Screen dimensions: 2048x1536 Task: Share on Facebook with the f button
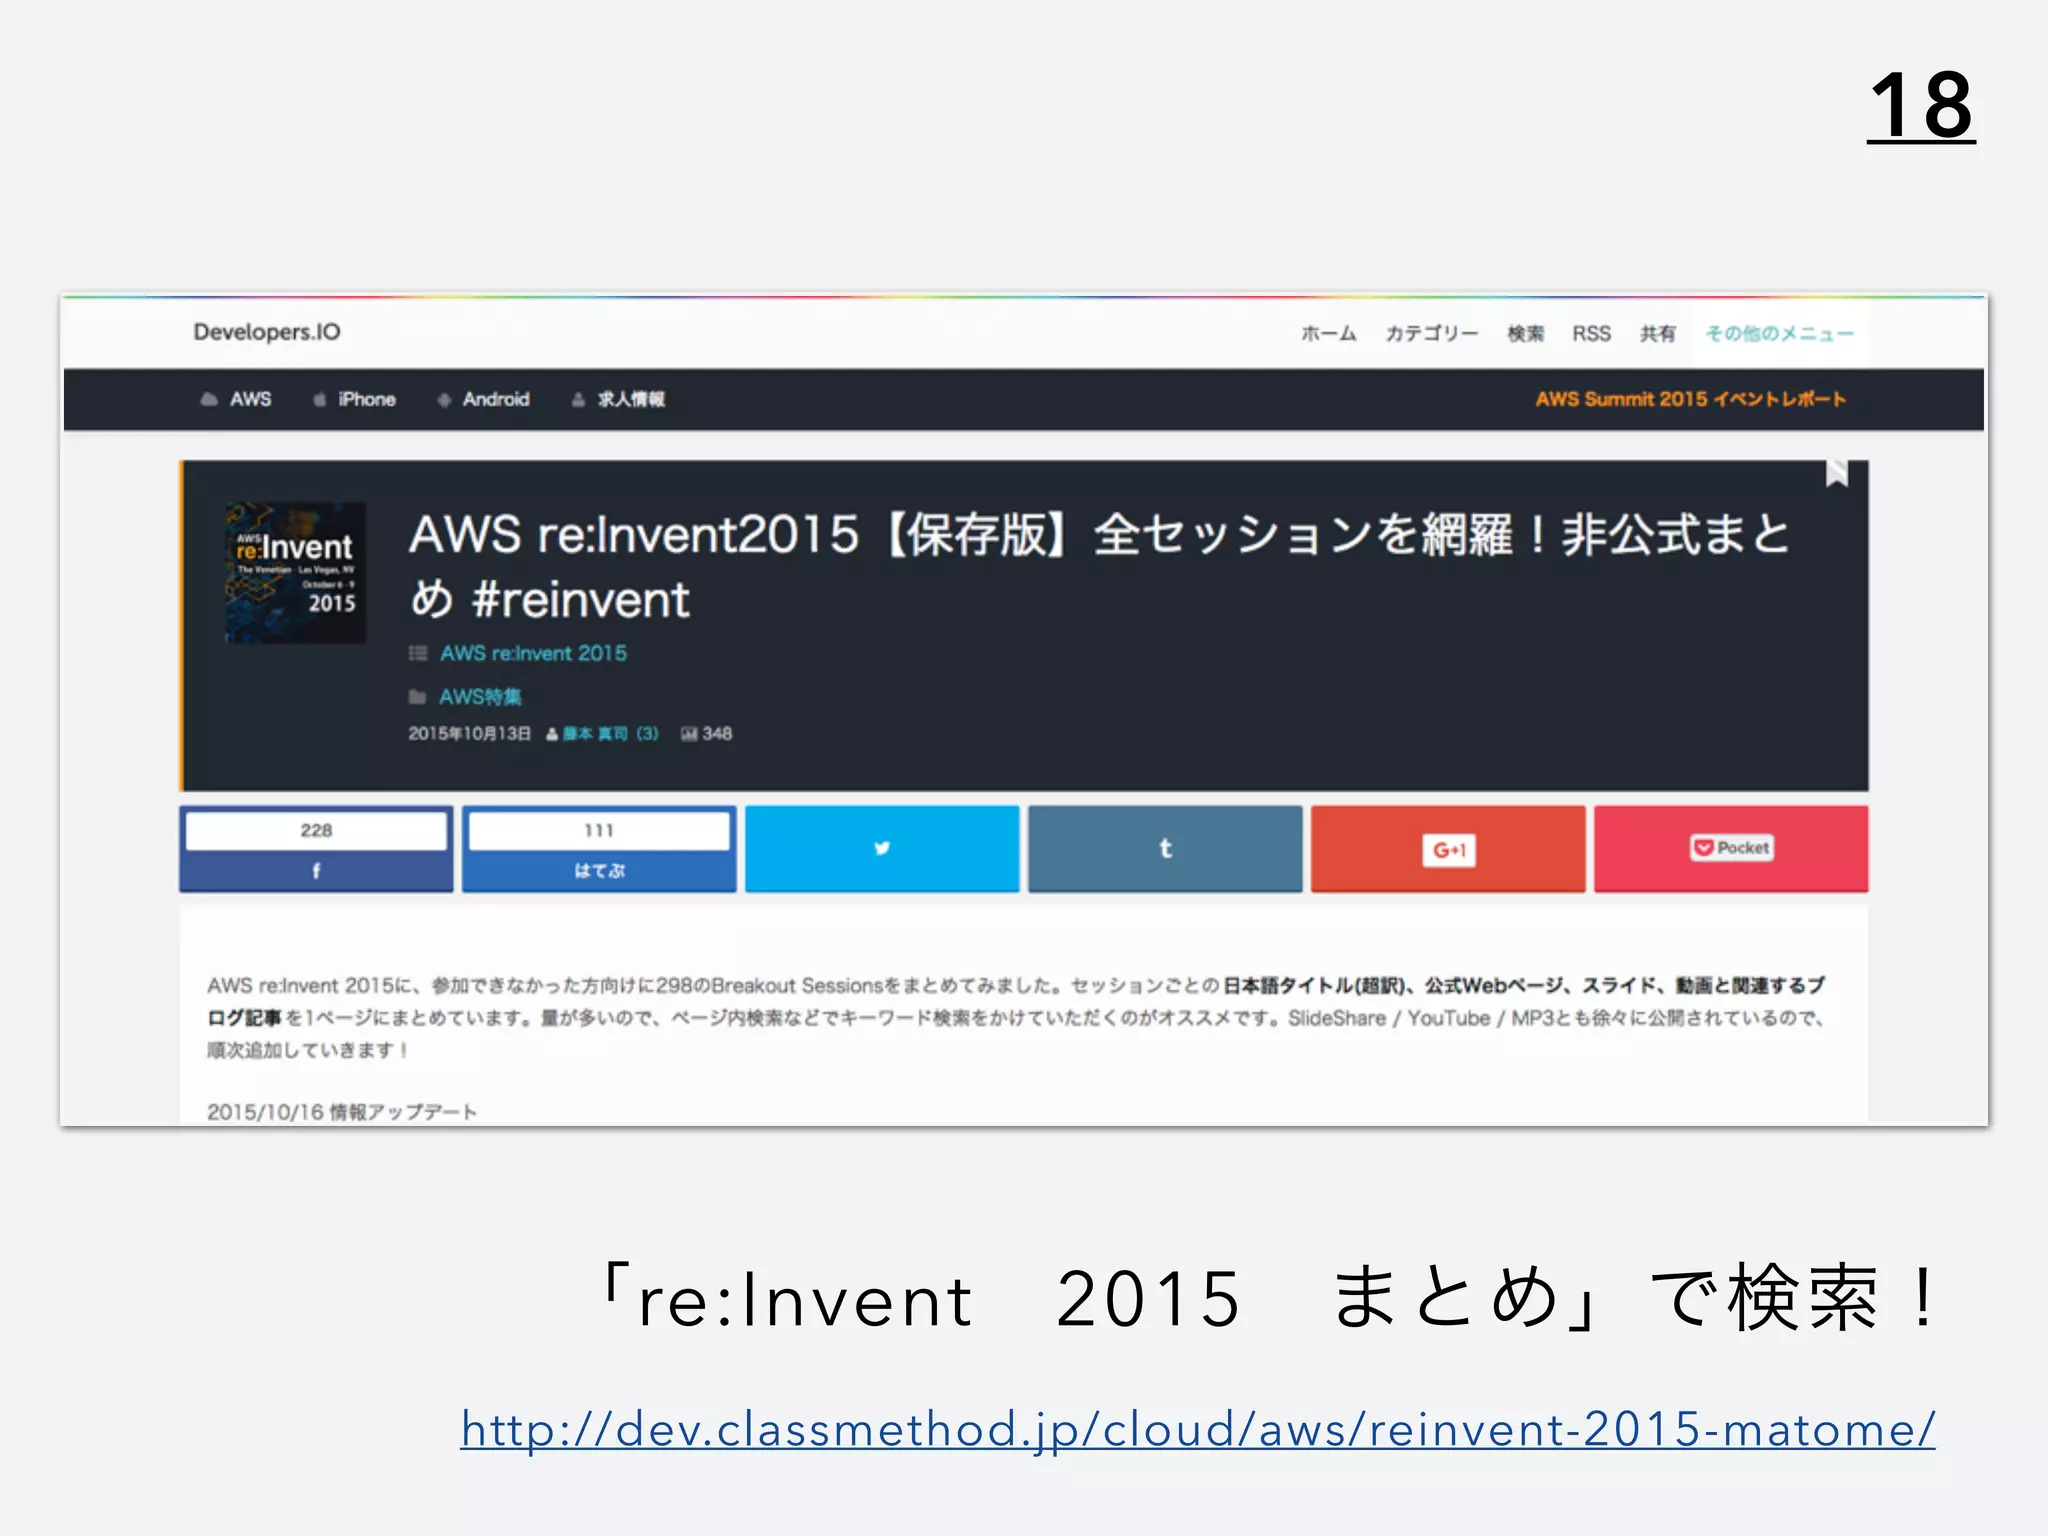(x=316, y=871)
